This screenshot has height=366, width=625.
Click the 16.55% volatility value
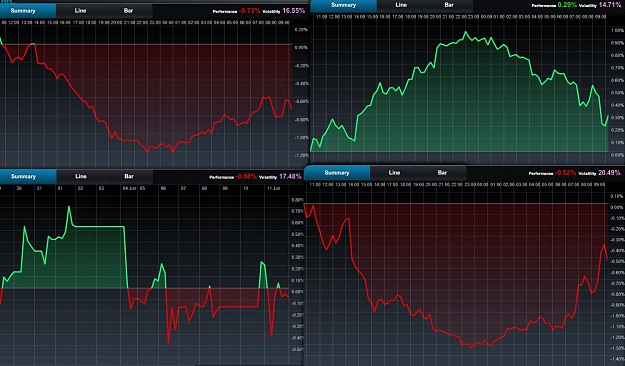click(x=293, y=11)
